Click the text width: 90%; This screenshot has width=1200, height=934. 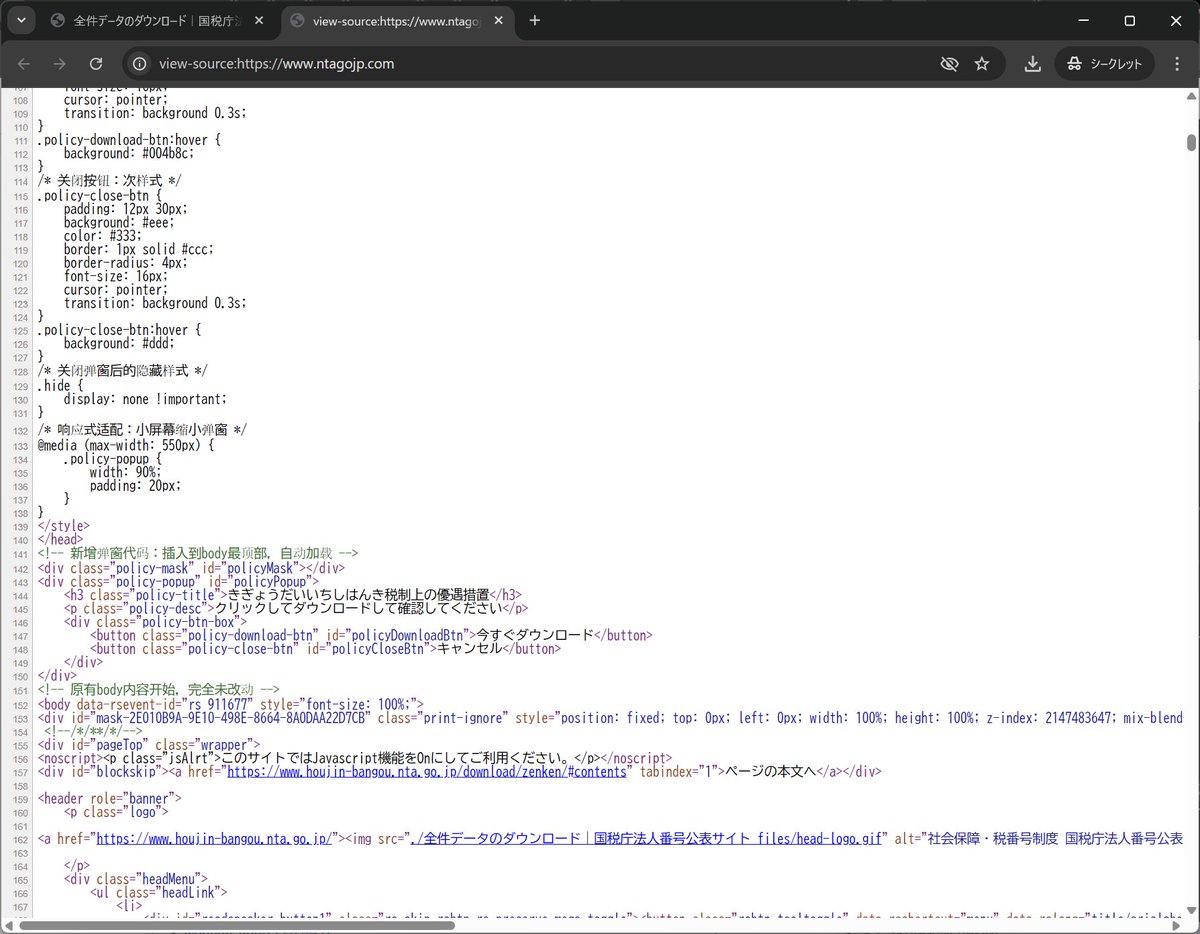(125, 471)
